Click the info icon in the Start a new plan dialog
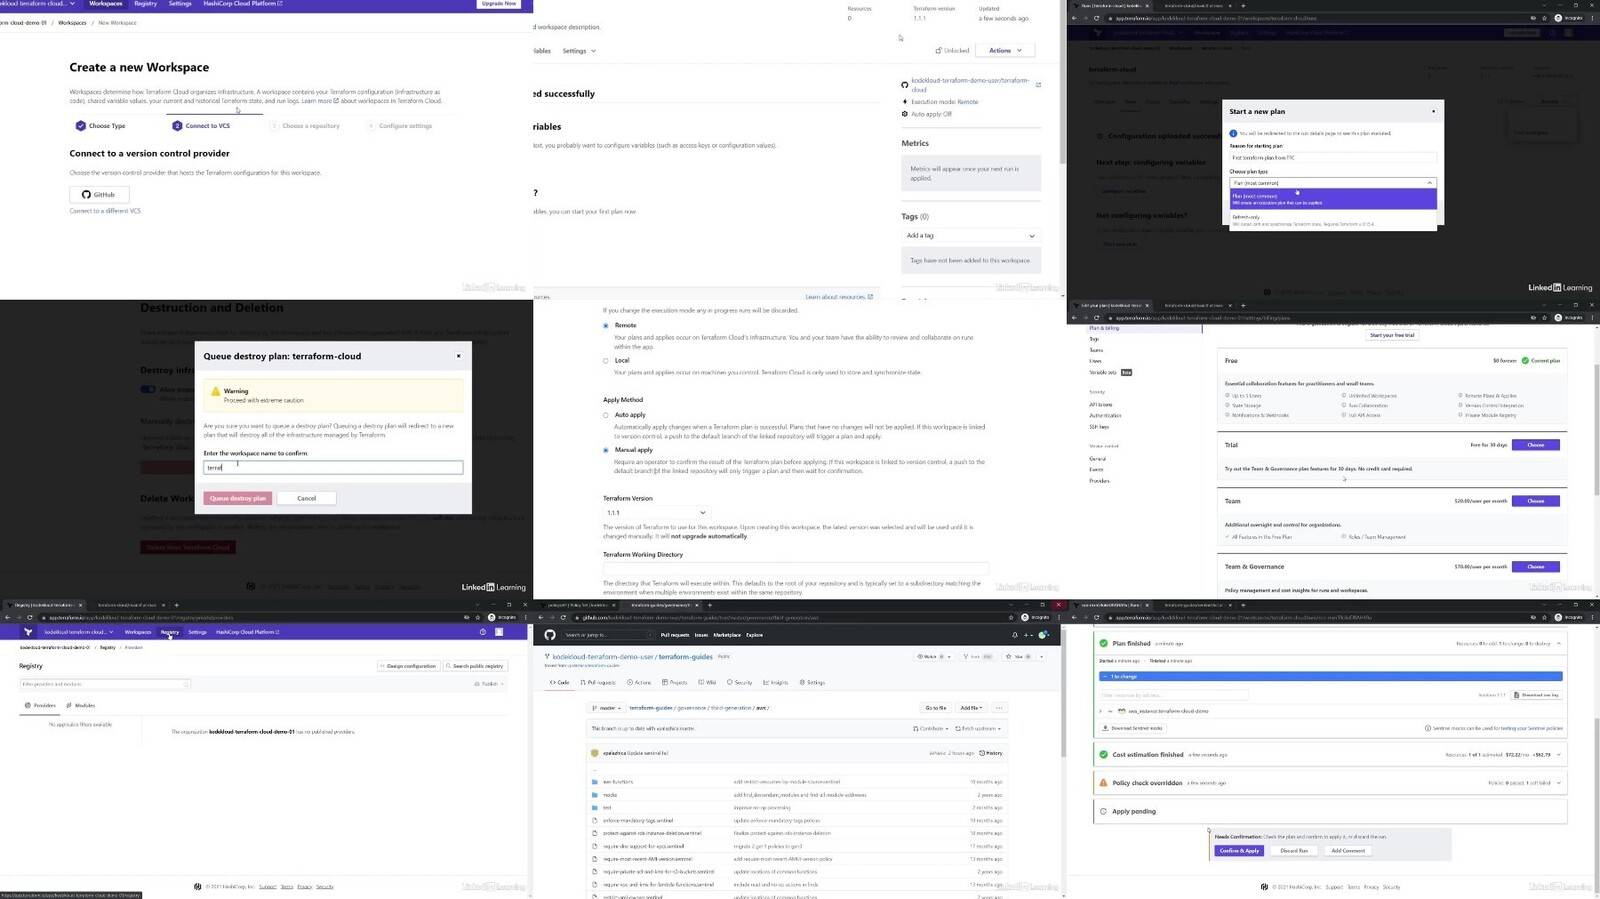Screen dimensions: 1600x899 (x=1234, y=133)
